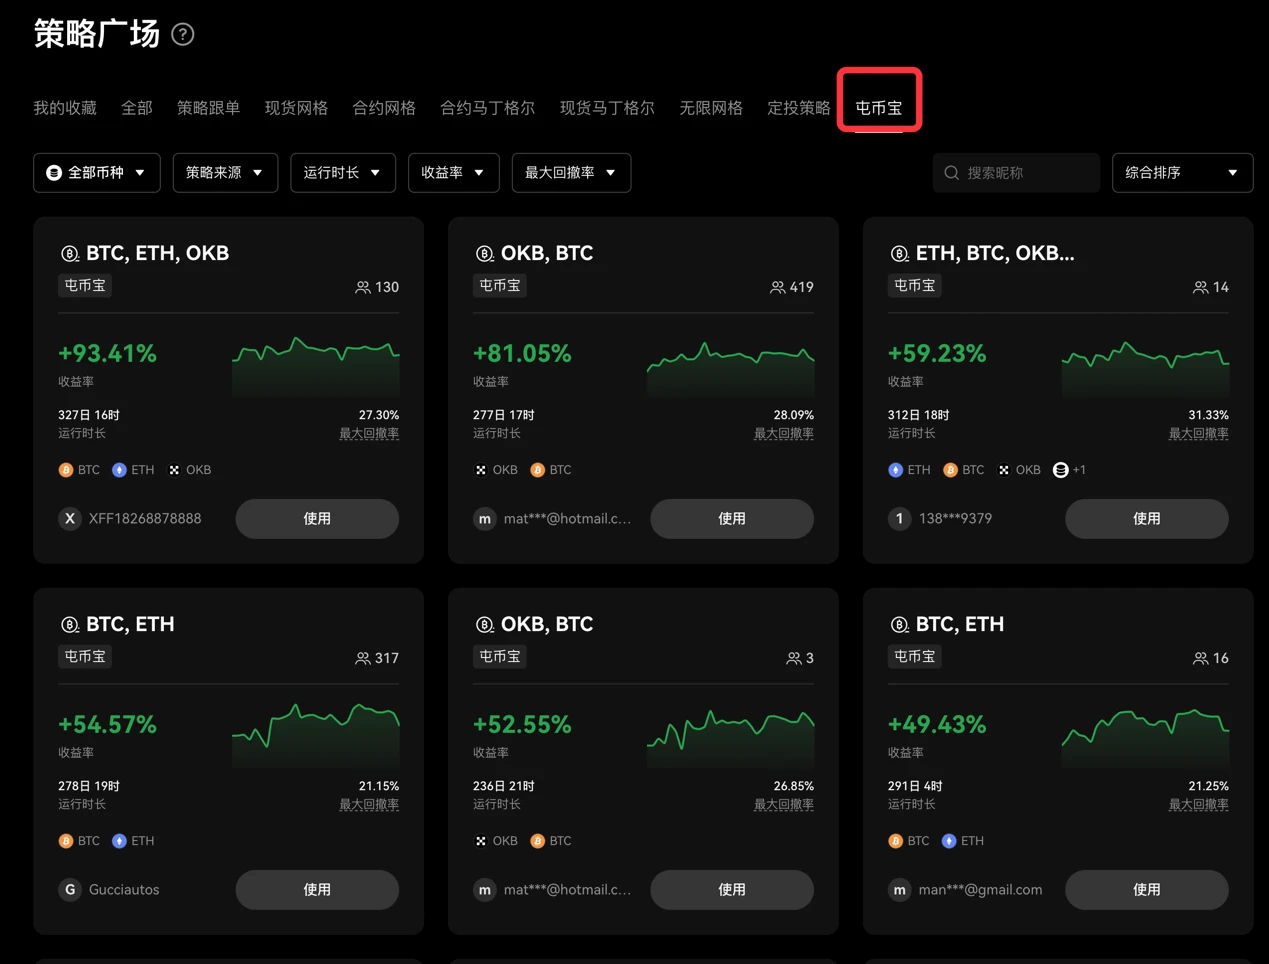1269x964 pixels.
Task: Open the 定投策略 tab
Action: pos(799,108)
